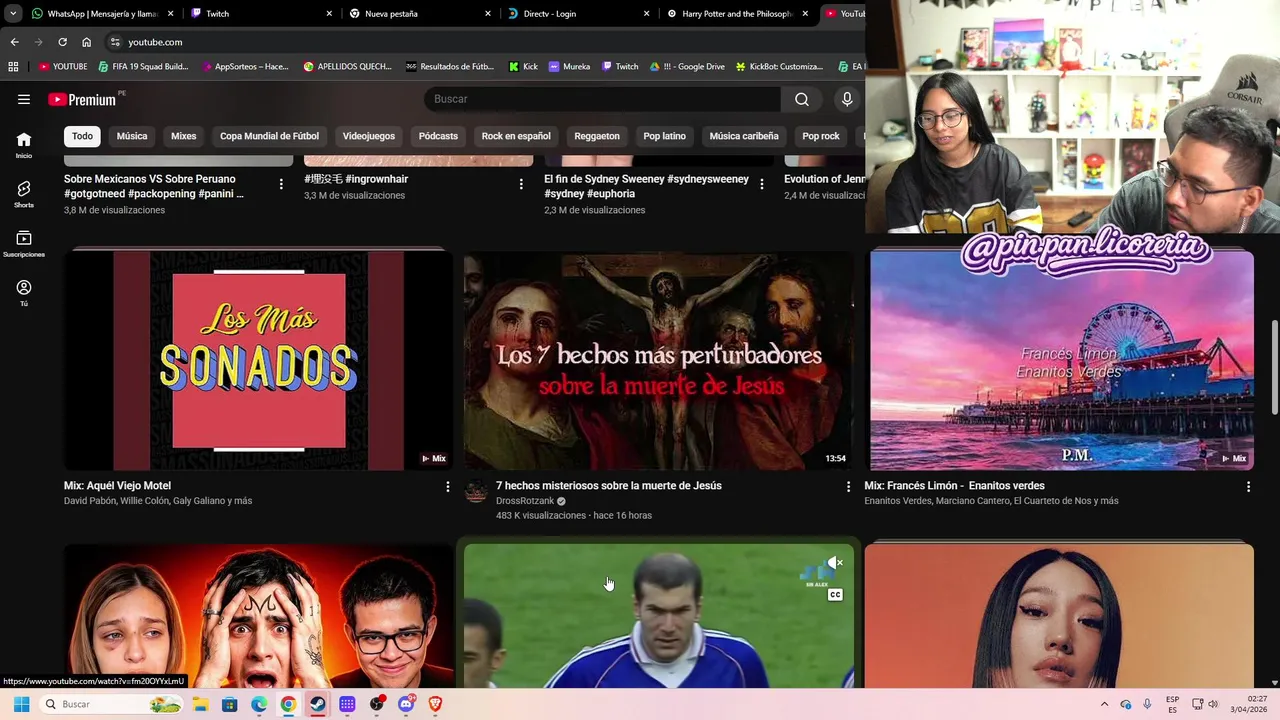Go back with the browser arrow
This screenshot has width=1280, height=720.
pos(14,42)
